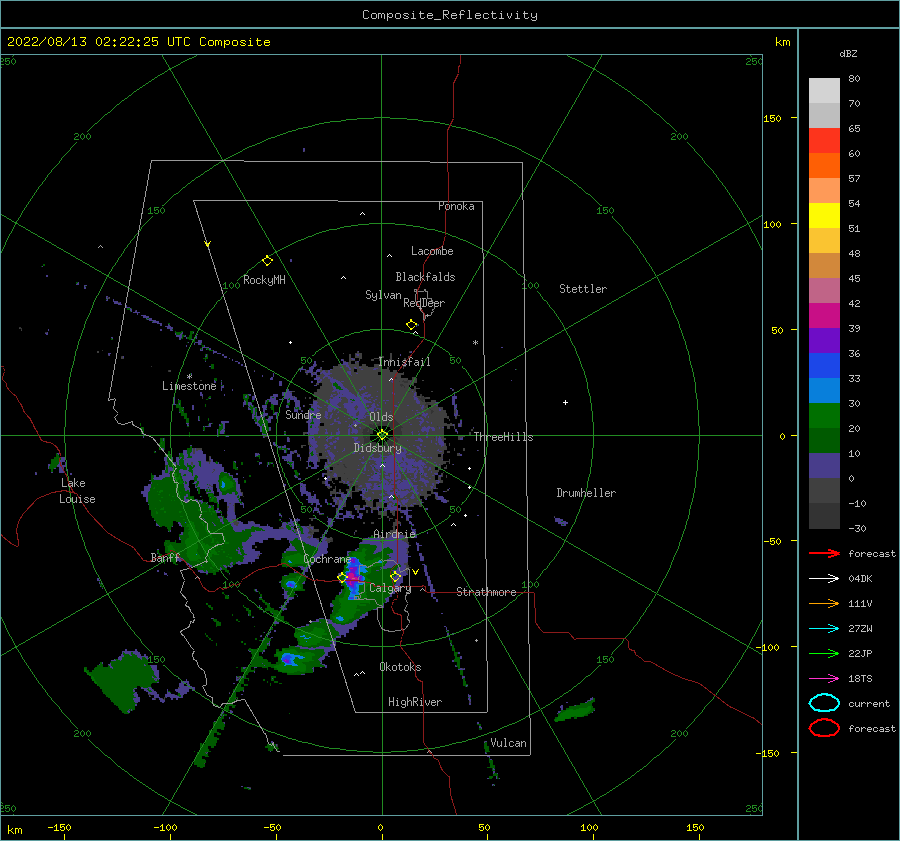Viewport: 900px width, 841px height.
Task: Click the RedDeer city label
Action: 424,303
